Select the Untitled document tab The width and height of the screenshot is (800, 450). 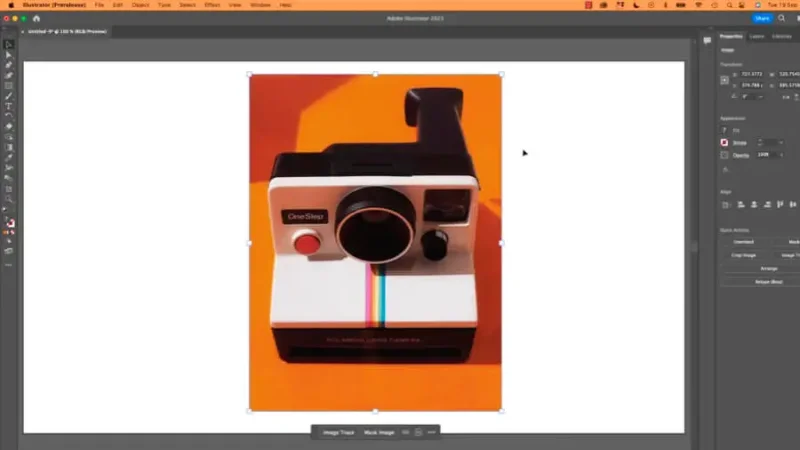pos(67,32)
